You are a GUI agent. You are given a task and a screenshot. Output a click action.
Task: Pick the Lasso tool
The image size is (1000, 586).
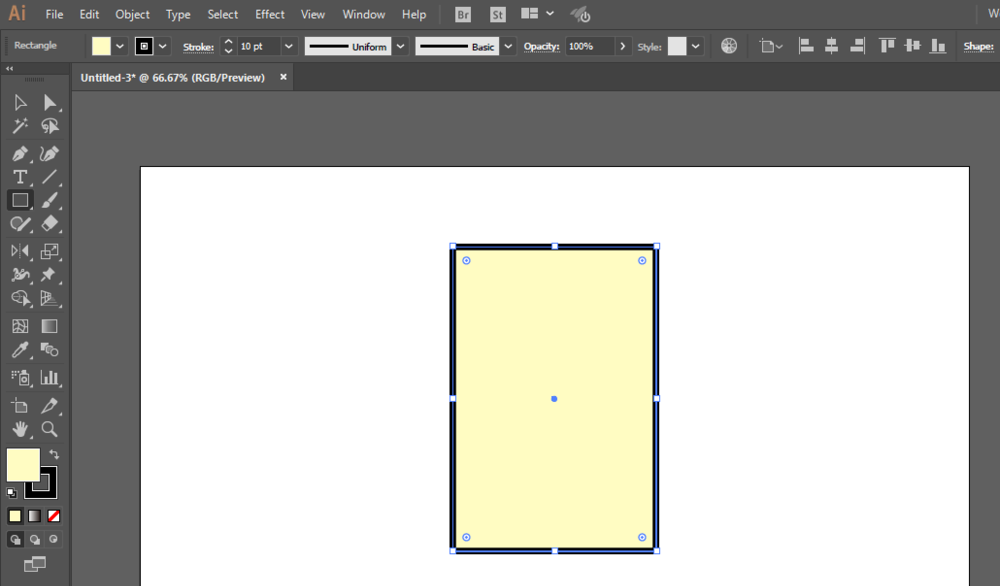pos(50,126)
